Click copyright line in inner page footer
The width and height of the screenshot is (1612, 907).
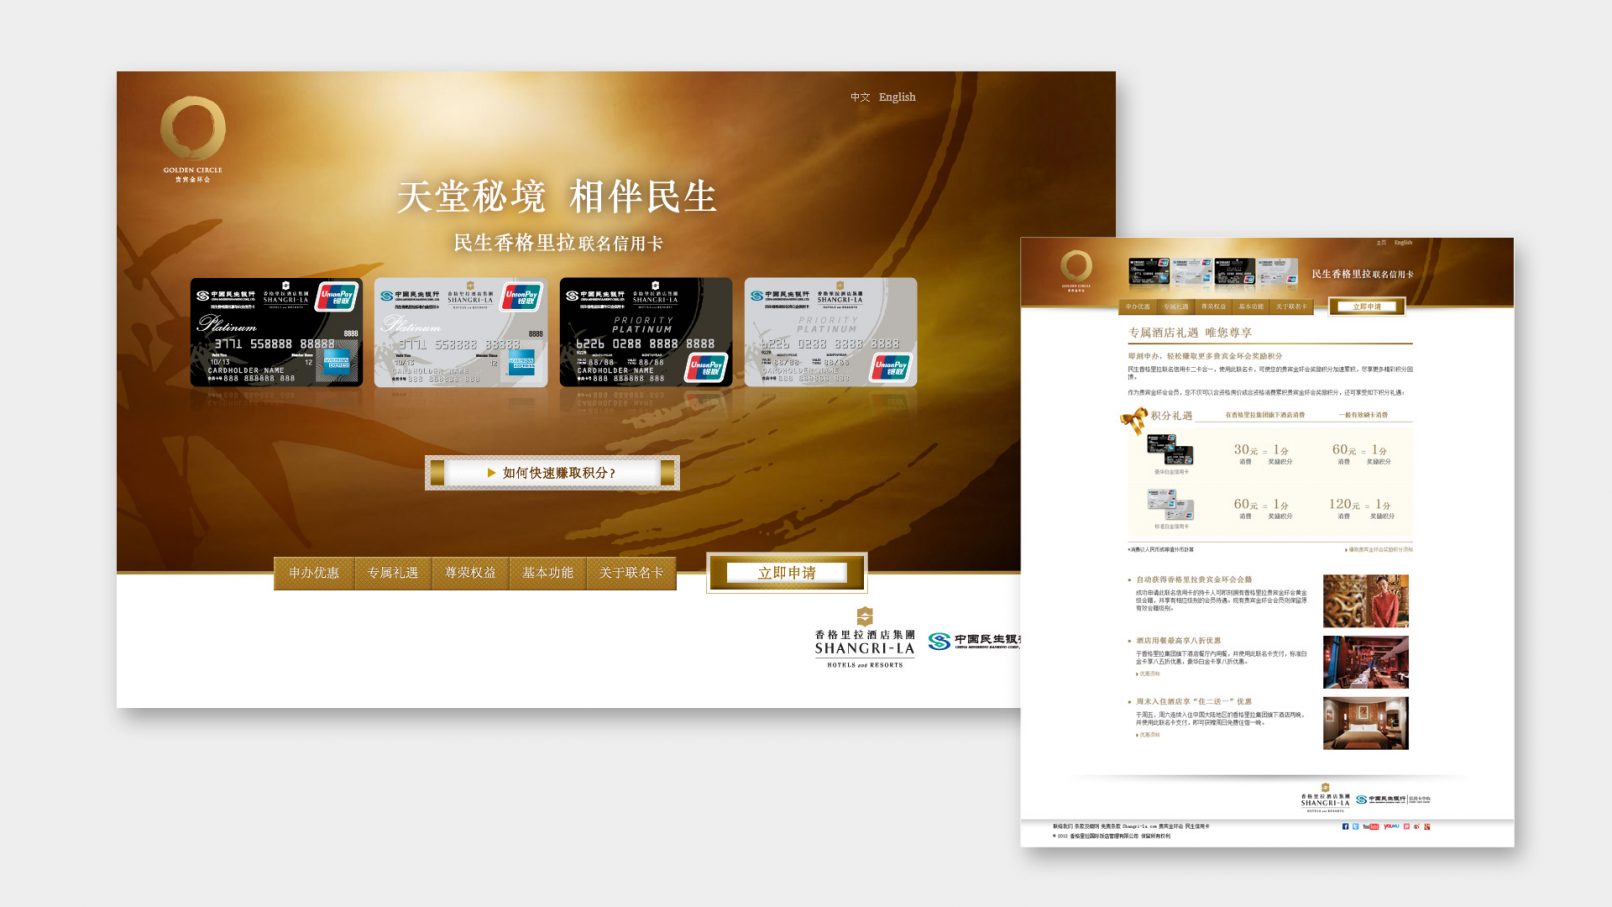click(1111, 836)
